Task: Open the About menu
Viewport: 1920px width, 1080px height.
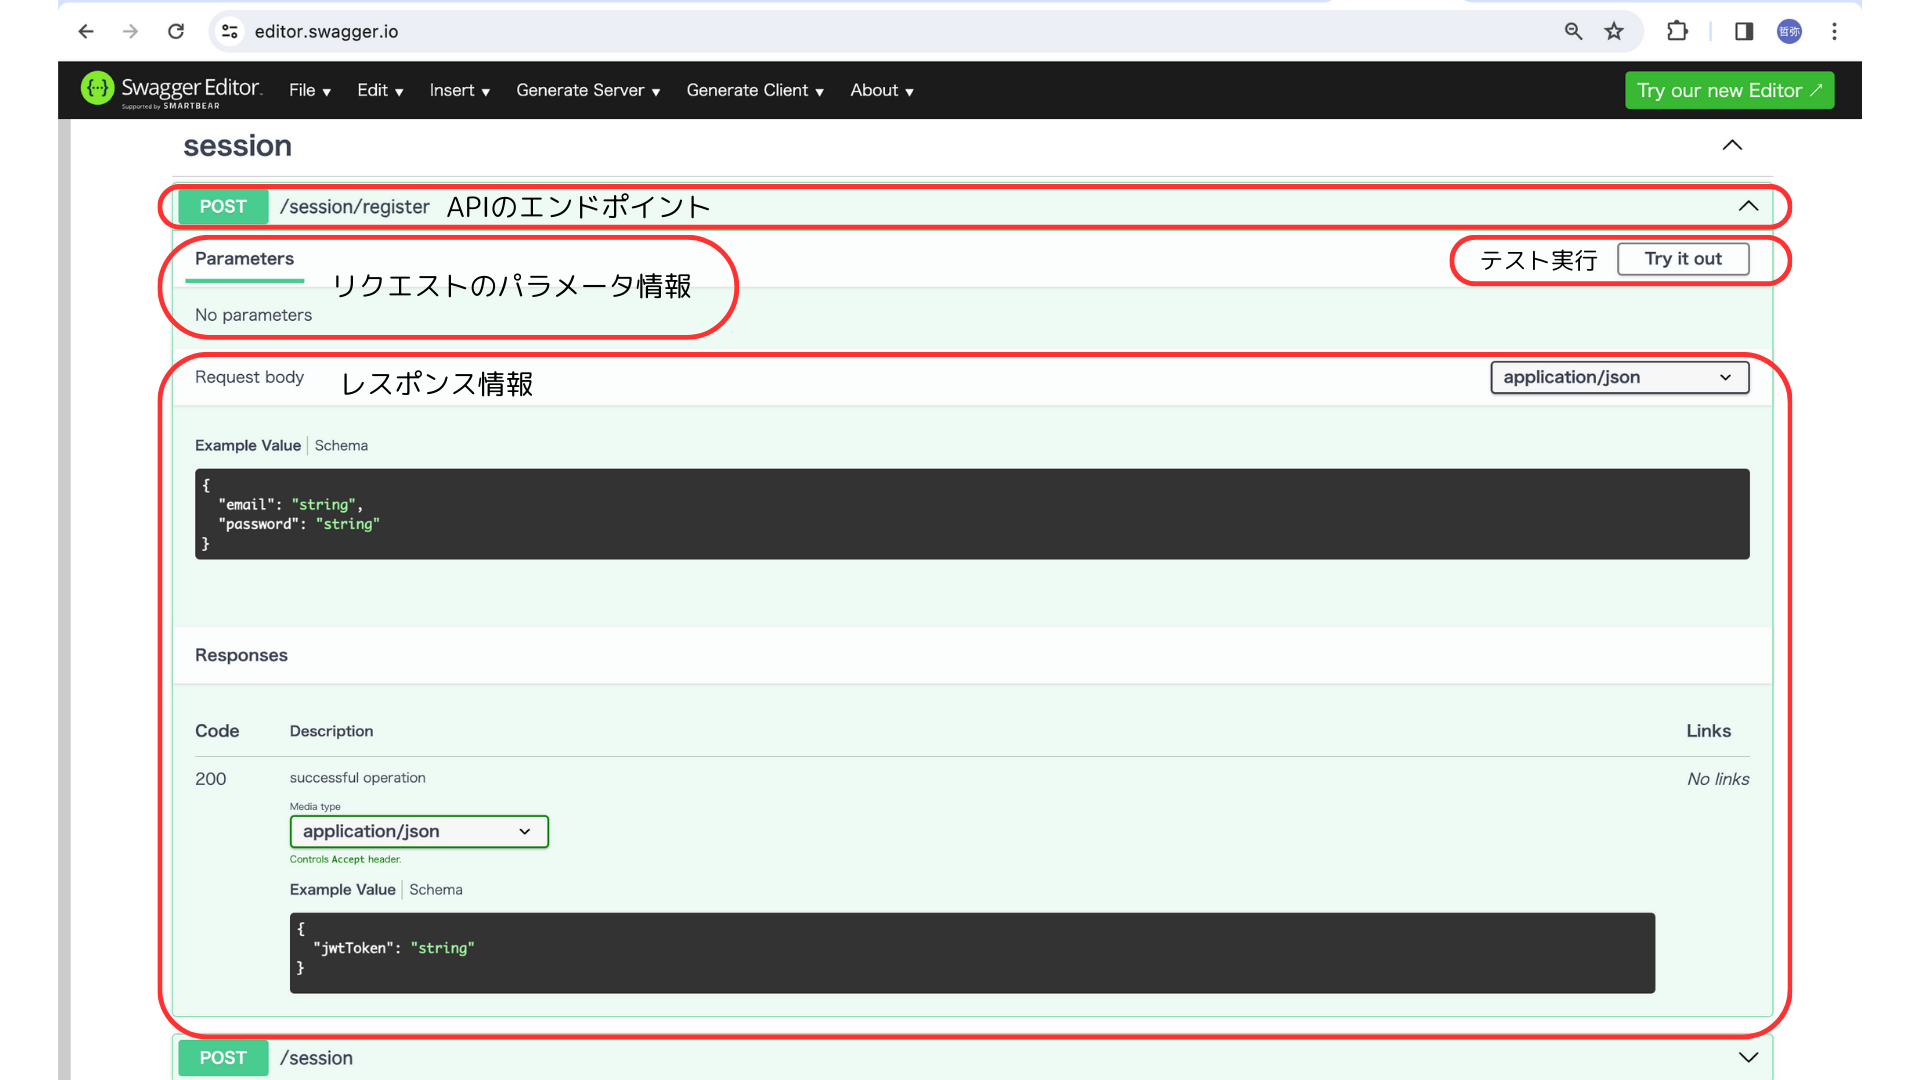Action: 881,90
